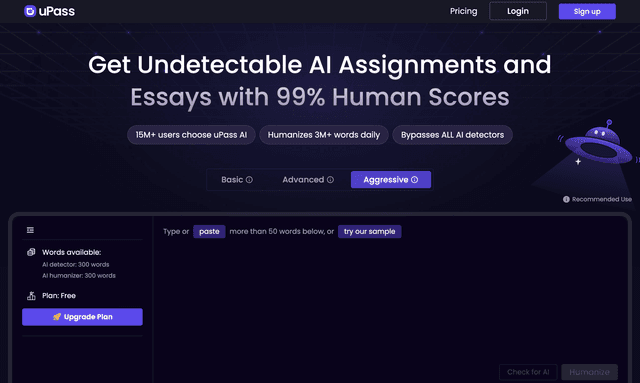Image resolution: width=640 pixels, height=383 pixels.
Task: Open the Pricing page
Action: (x=463, y=11)
